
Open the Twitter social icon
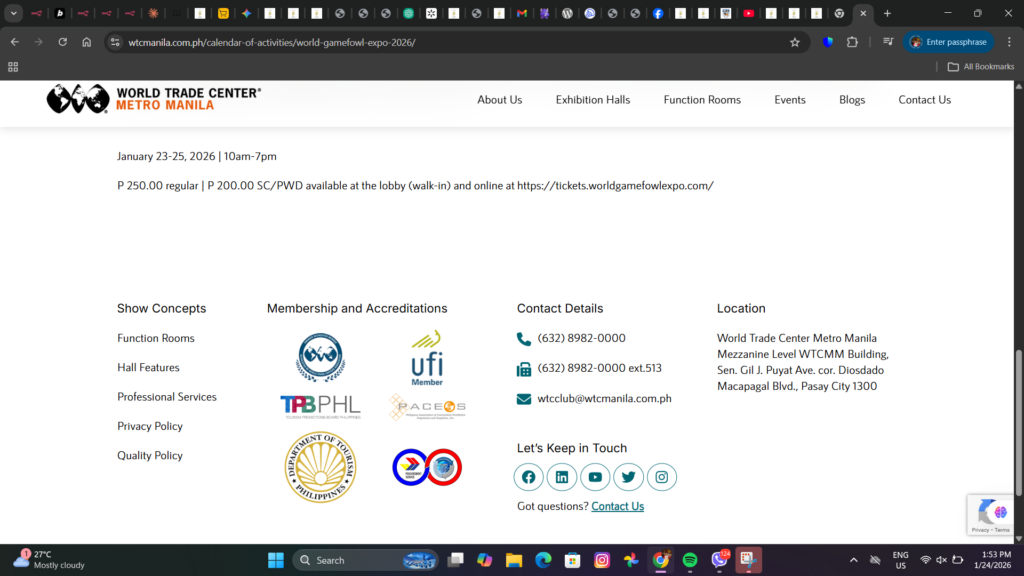628,477
